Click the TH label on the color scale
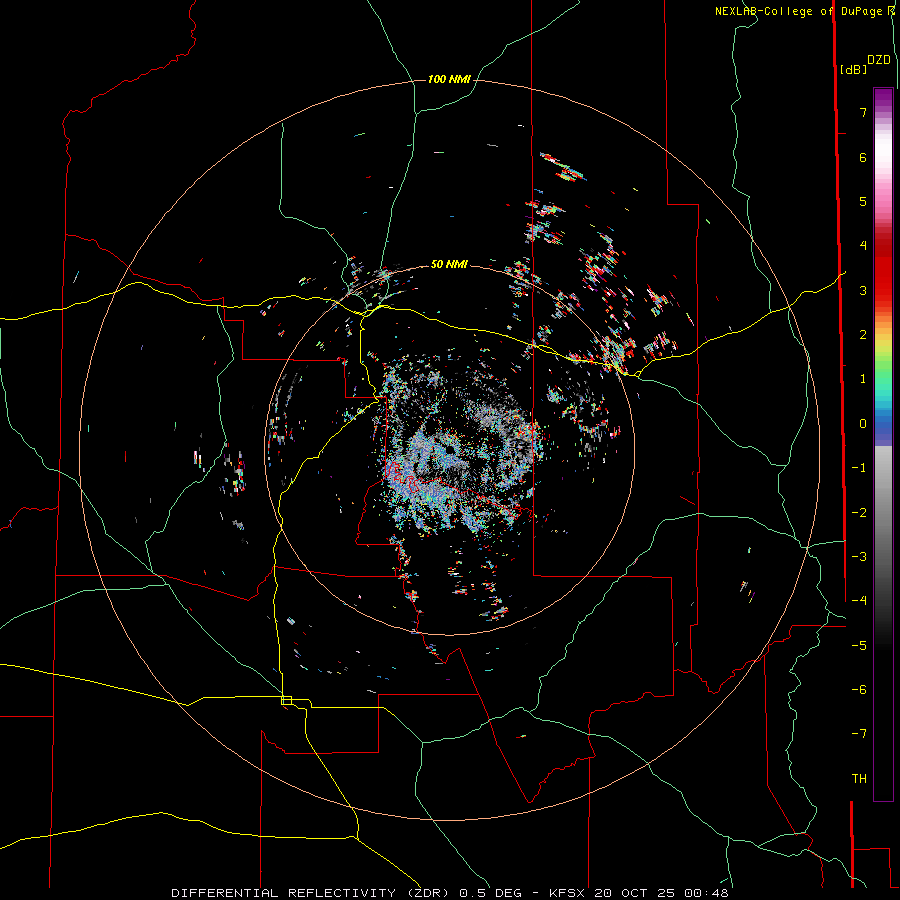900x900 pixels. (x=859, y=779)
